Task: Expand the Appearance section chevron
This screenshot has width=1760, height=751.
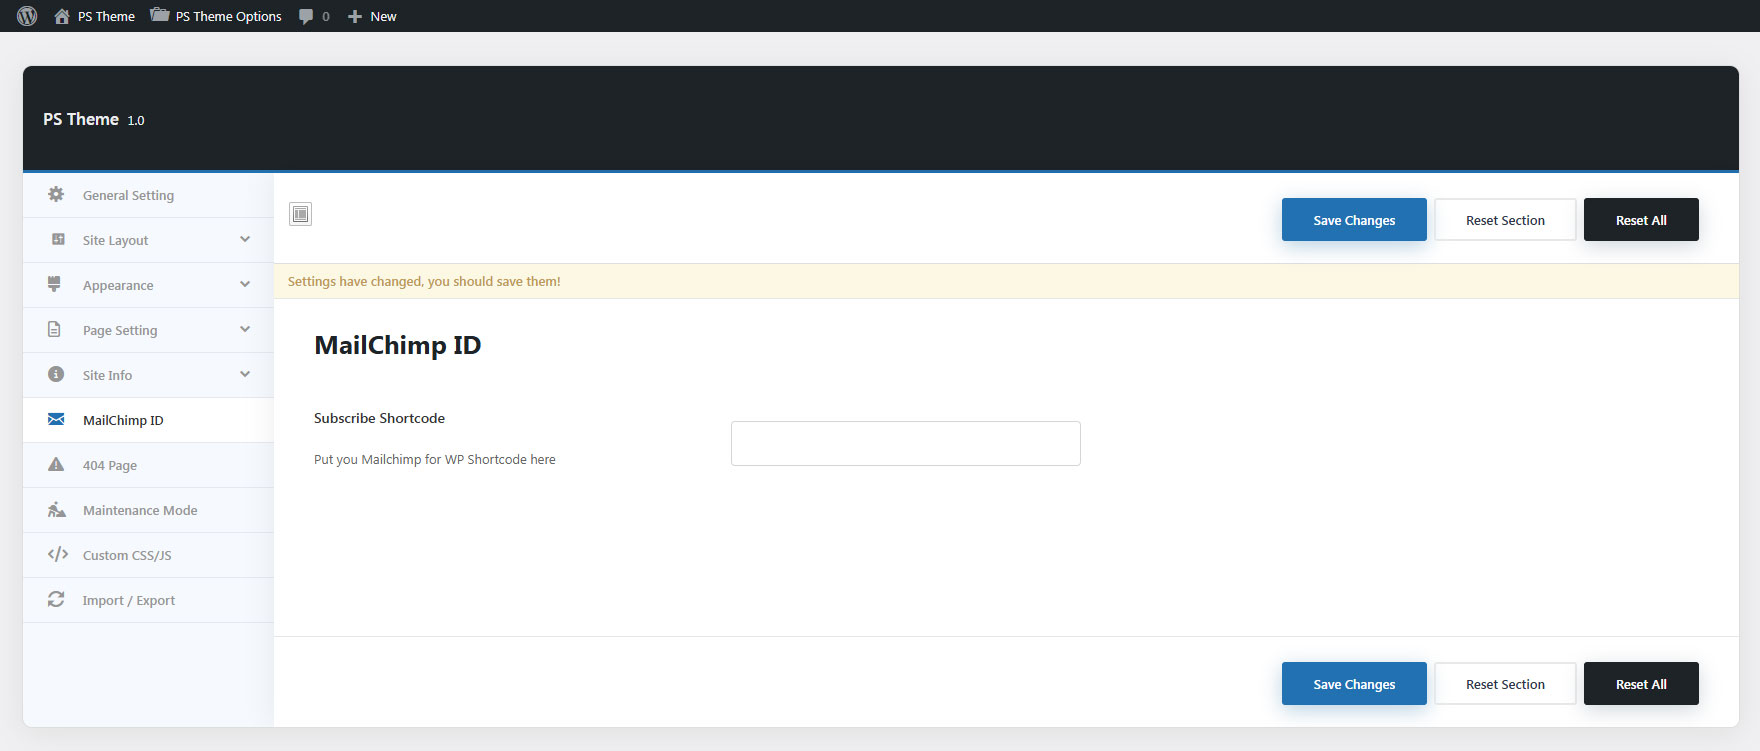Action: [245, 285]
